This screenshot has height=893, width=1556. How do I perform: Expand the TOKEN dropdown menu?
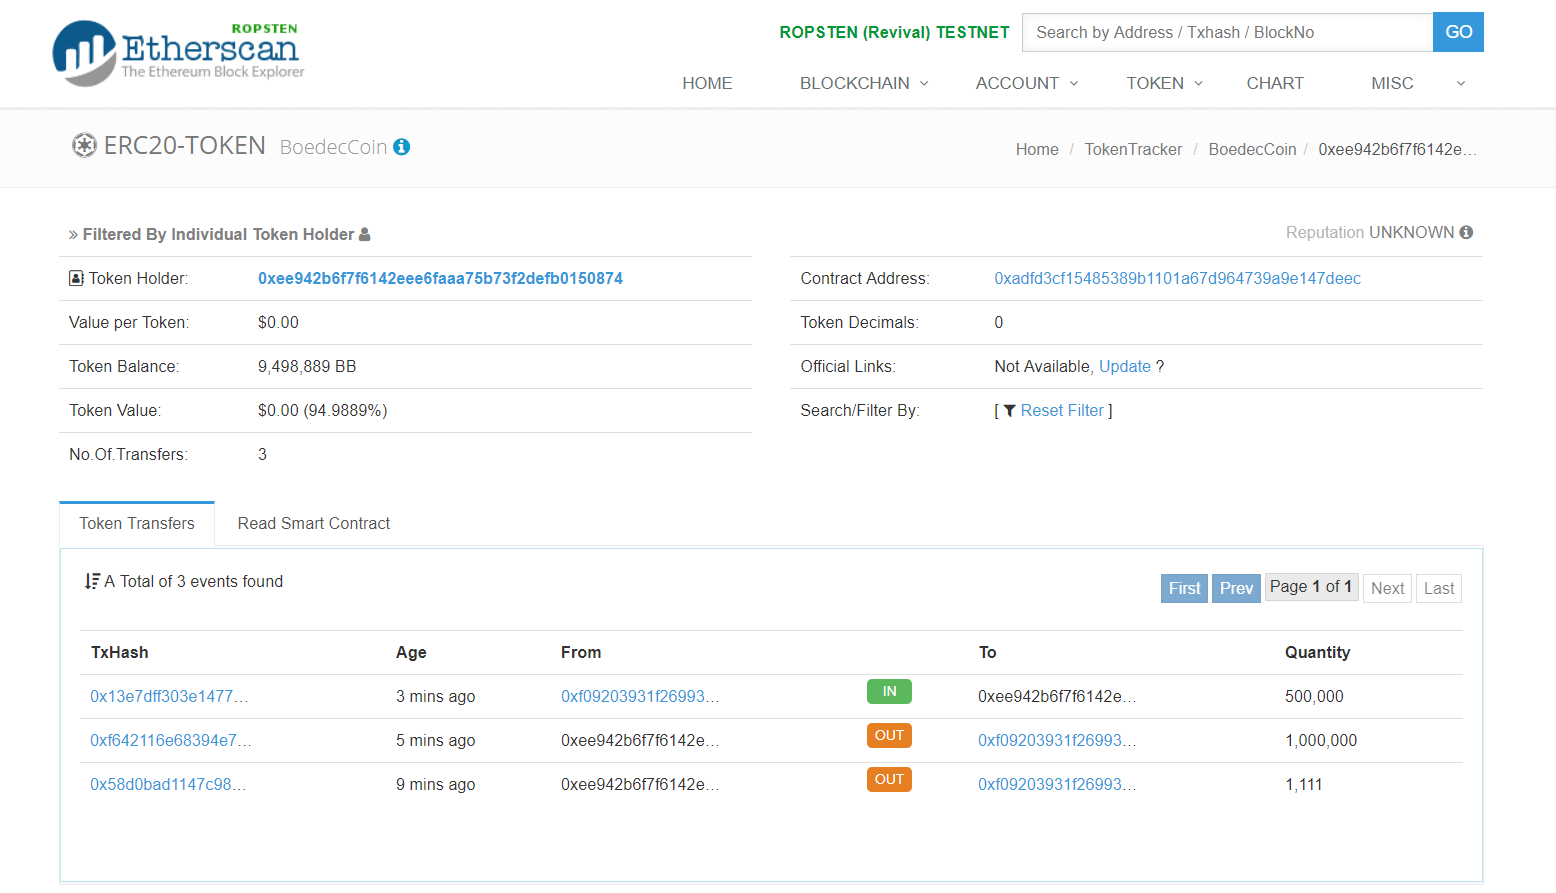point(1164,84)
